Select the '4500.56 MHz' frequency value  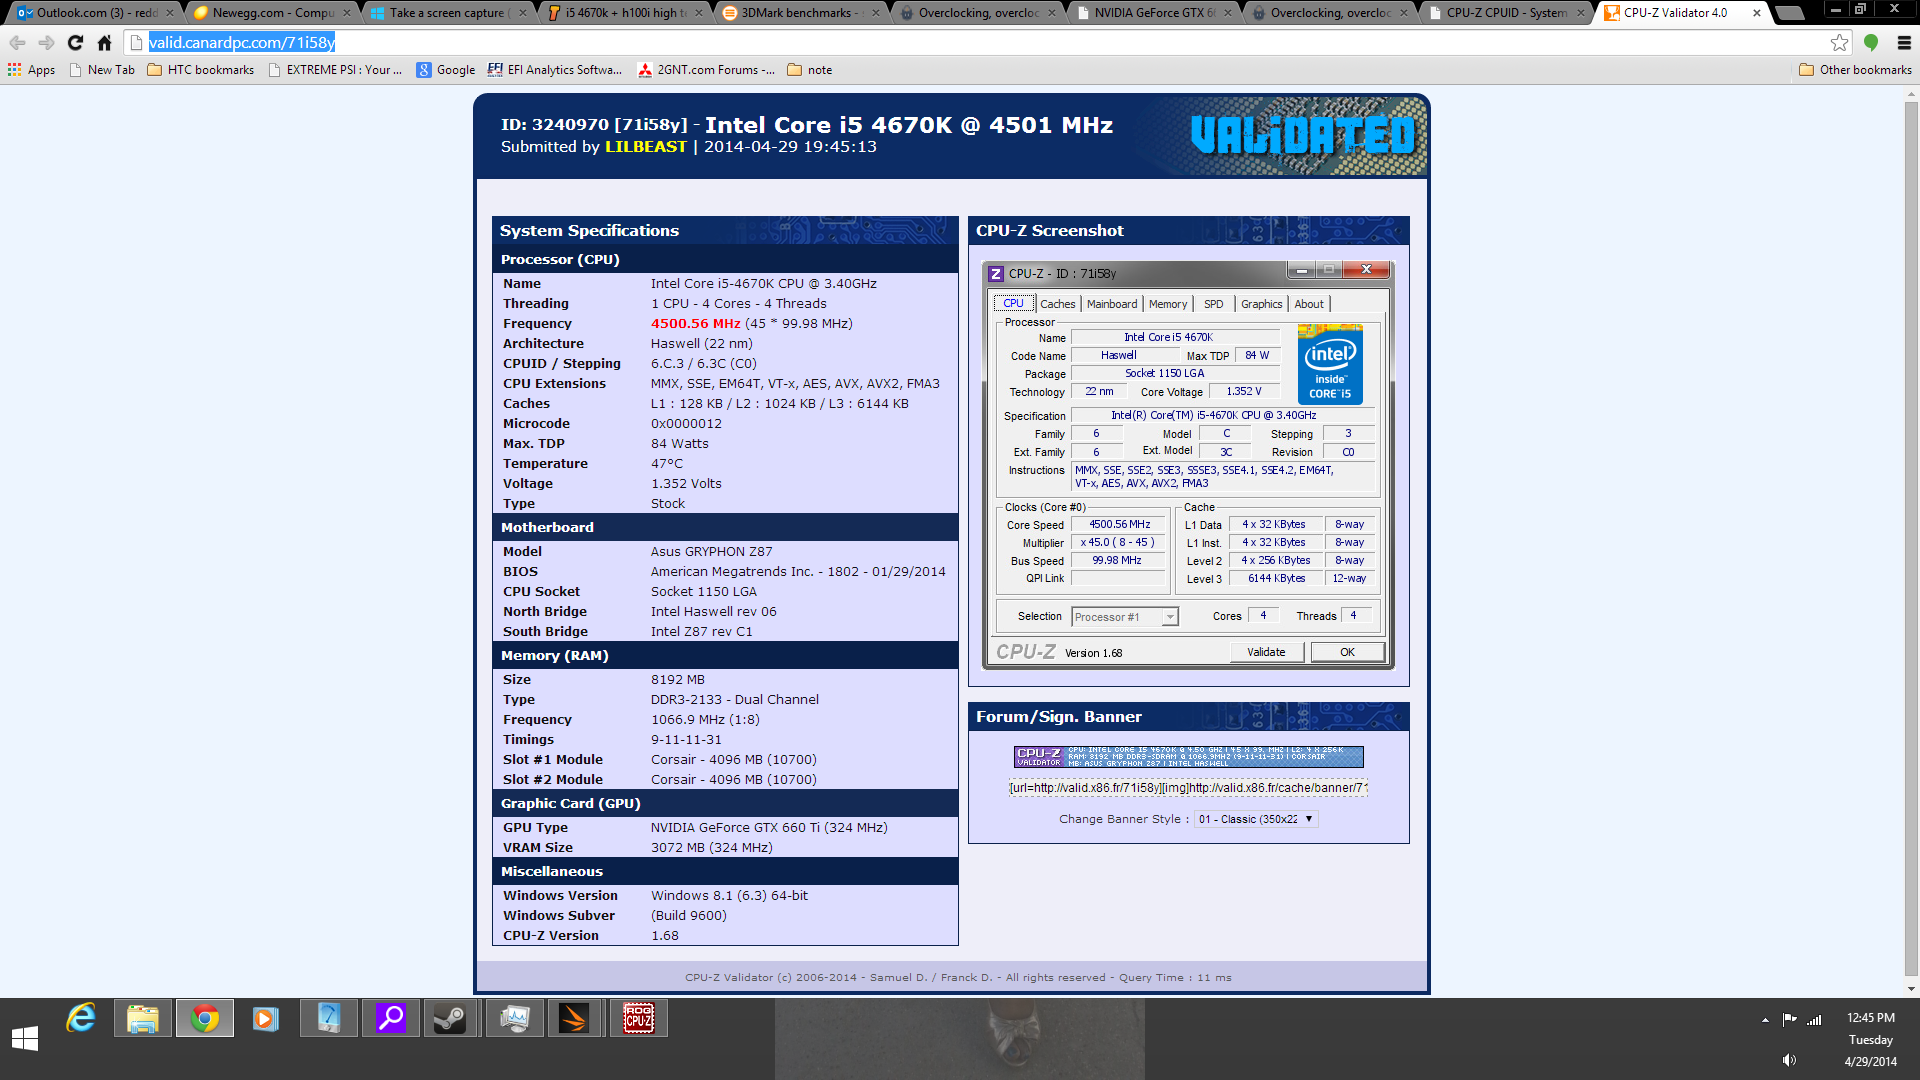[695, 324]
